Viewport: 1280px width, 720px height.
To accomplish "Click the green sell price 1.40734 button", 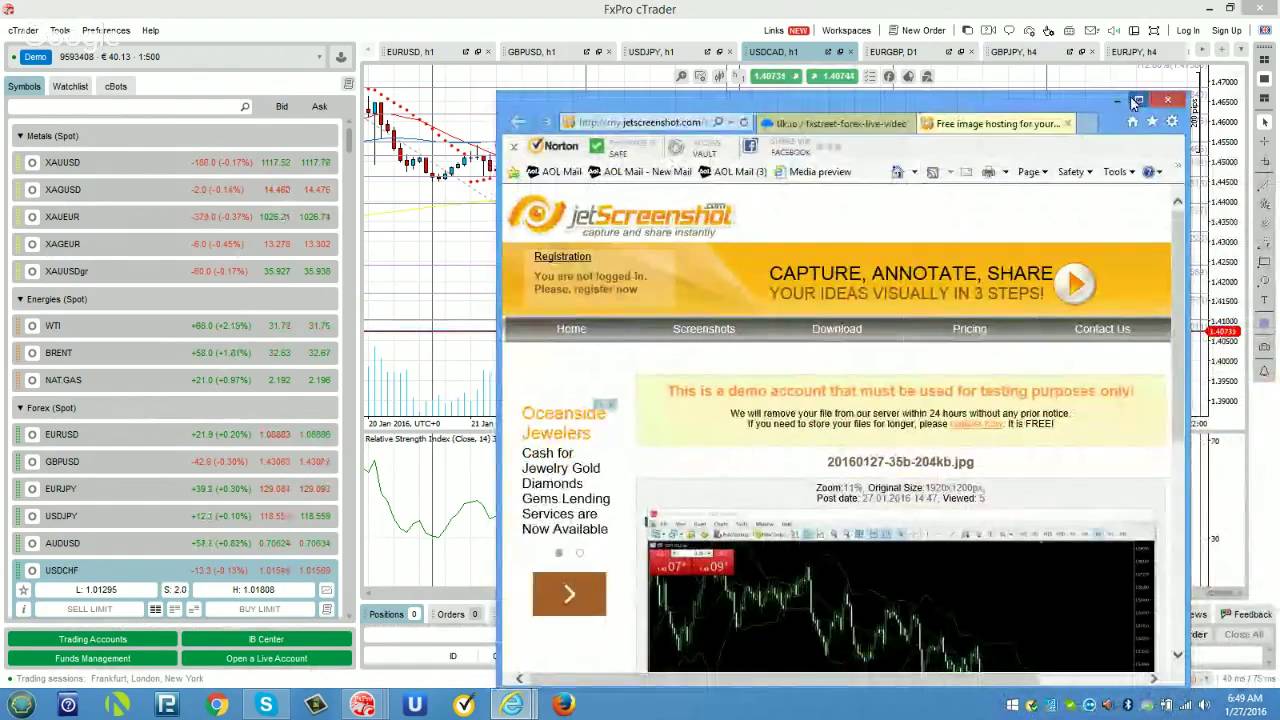I will [776, 76].
